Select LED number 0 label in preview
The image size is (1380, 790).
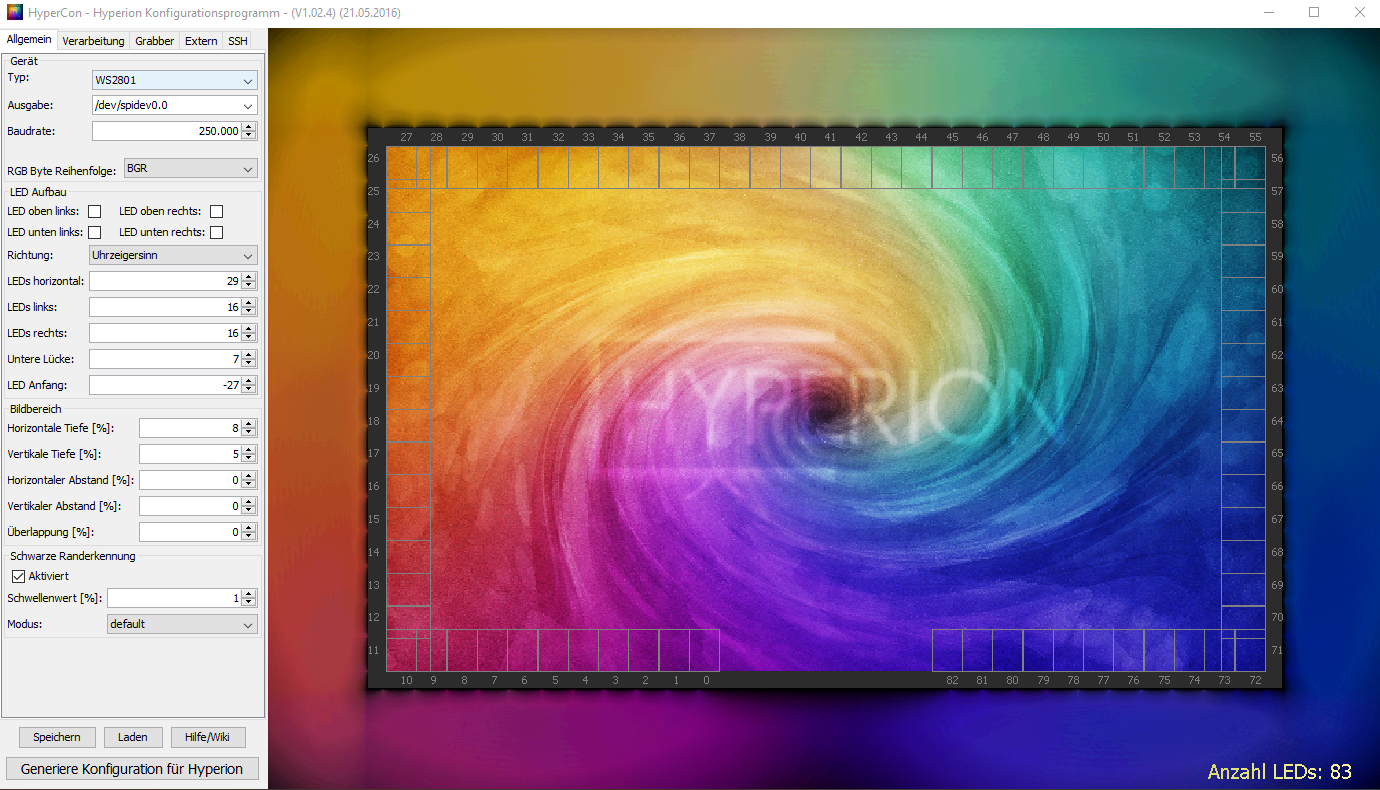click(706, 681)
